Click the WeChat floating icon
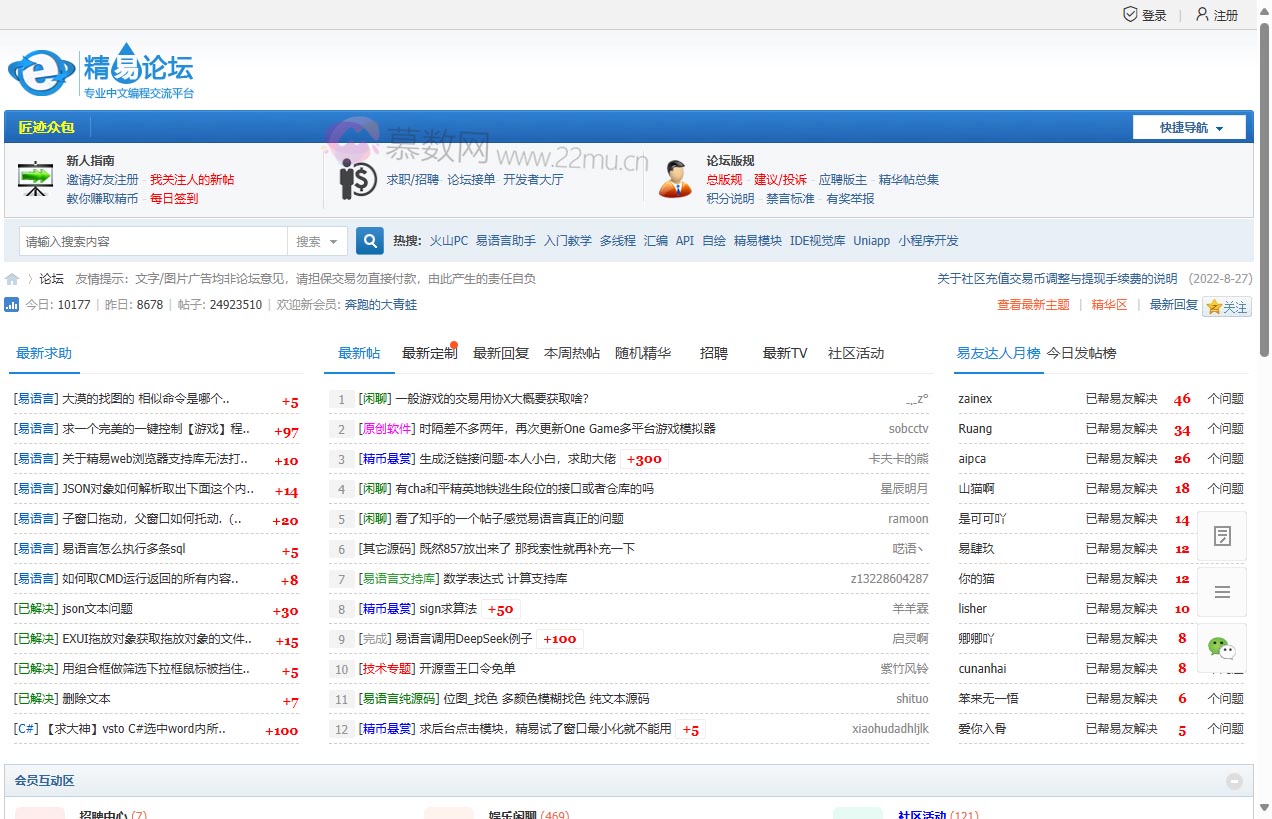Screen dimensions: 1272x819 1221,650
